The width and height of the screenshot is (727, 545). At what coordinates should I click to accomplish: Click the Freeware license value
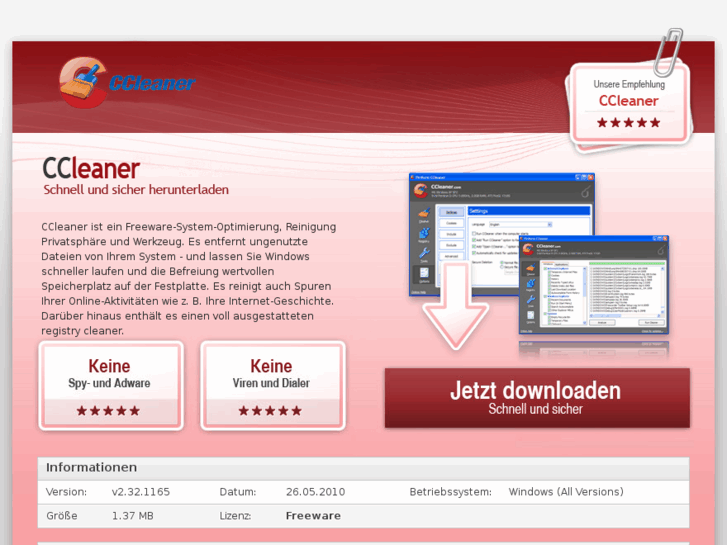pos(313,516)
